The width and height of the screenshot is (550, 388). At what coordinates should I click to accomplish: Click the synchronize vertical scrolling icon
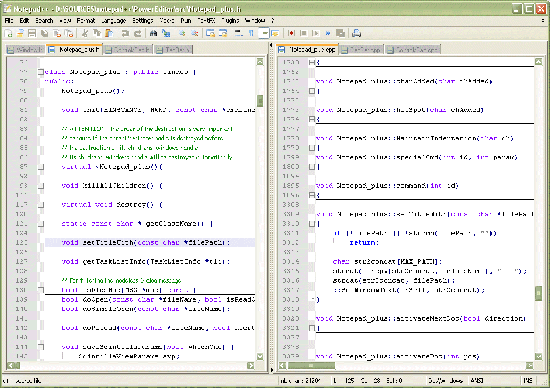coord(210,33)
